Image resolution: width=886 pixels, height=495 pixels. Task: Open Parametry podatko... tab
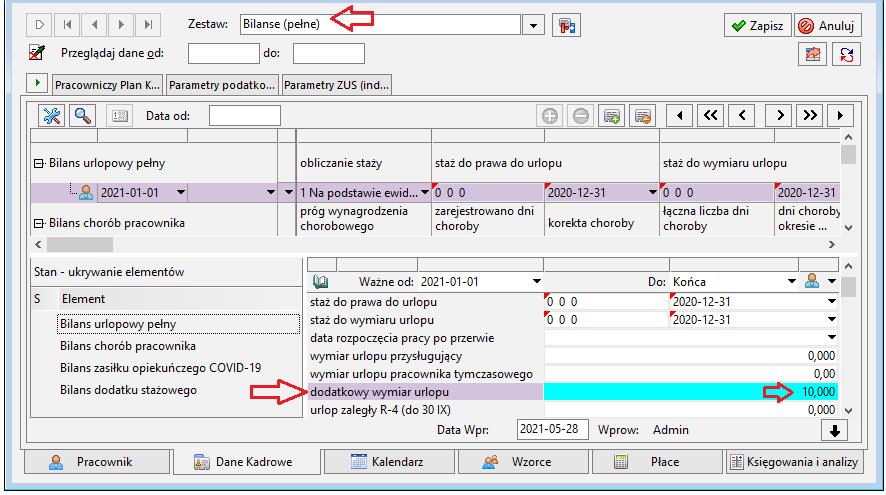222,85
